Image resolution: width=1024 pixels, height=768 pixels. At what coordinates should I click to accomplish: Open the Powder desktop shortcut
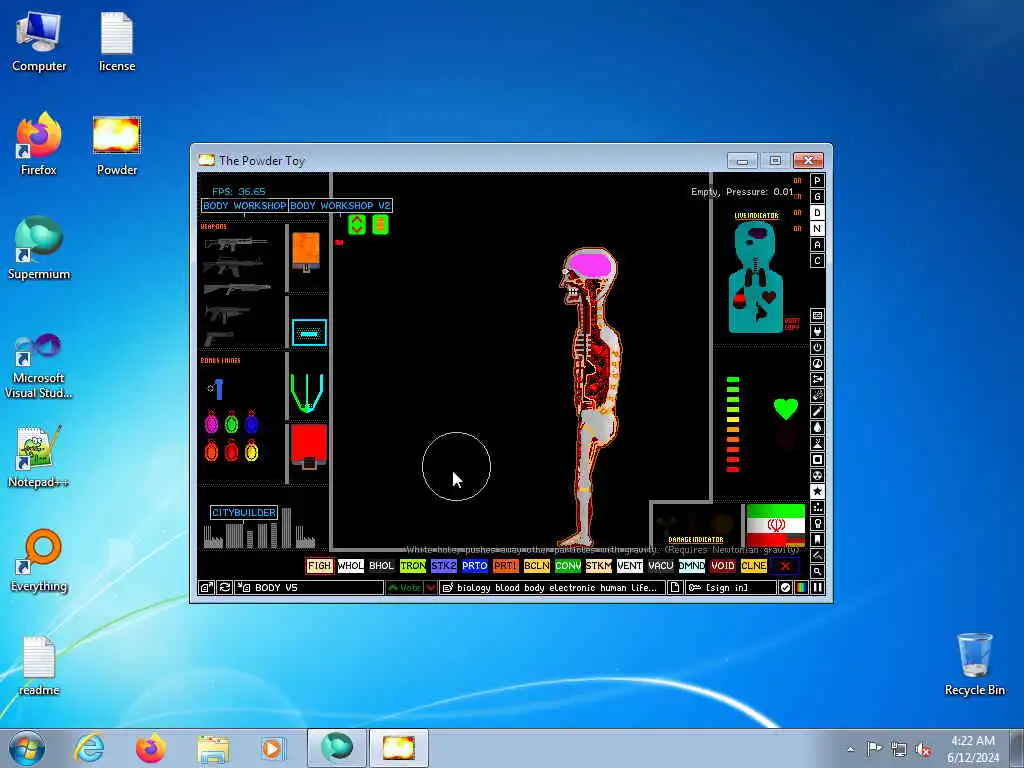117,147
